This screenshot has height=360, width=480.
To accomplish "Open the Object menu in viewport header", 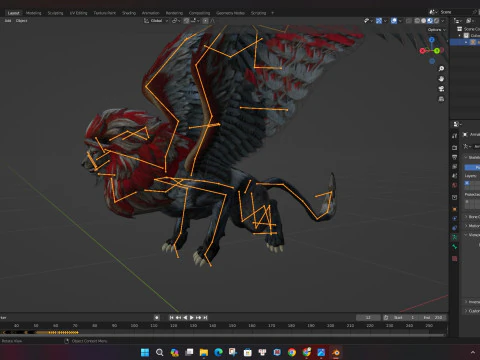I will pos(21,21).
